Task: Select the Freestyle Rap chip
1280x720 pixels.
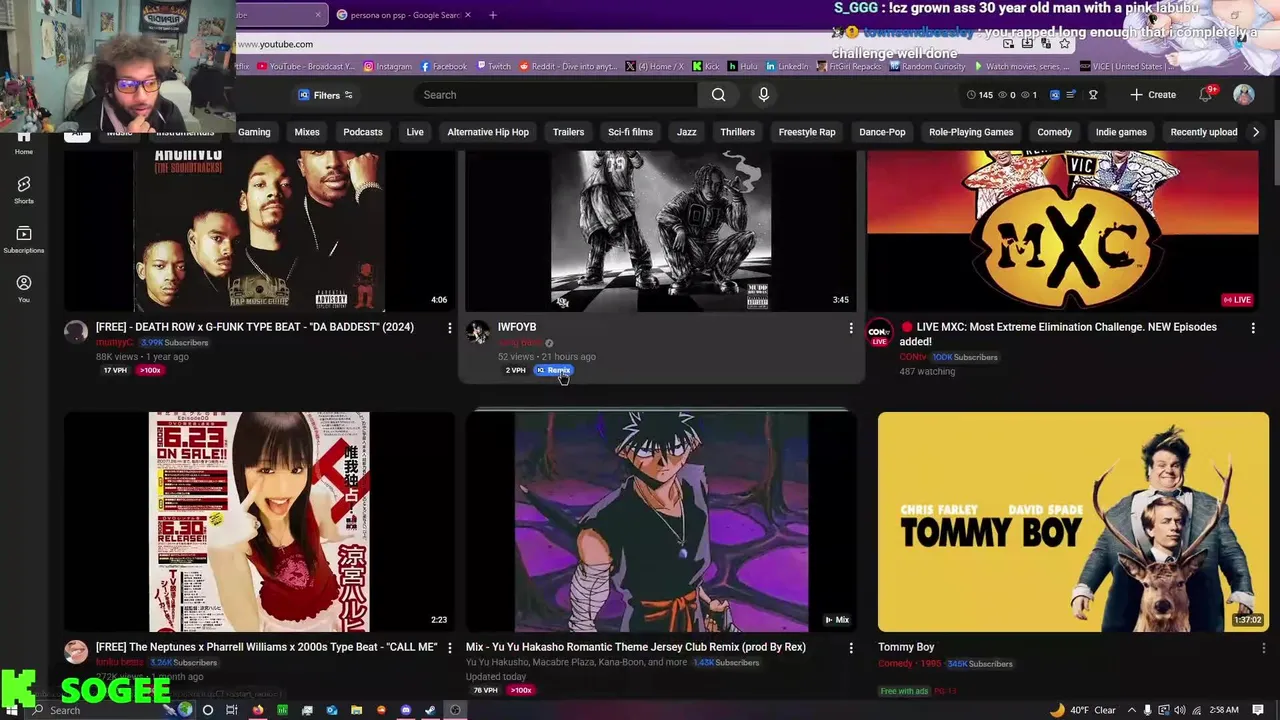Action: click(x=807, y=132)
